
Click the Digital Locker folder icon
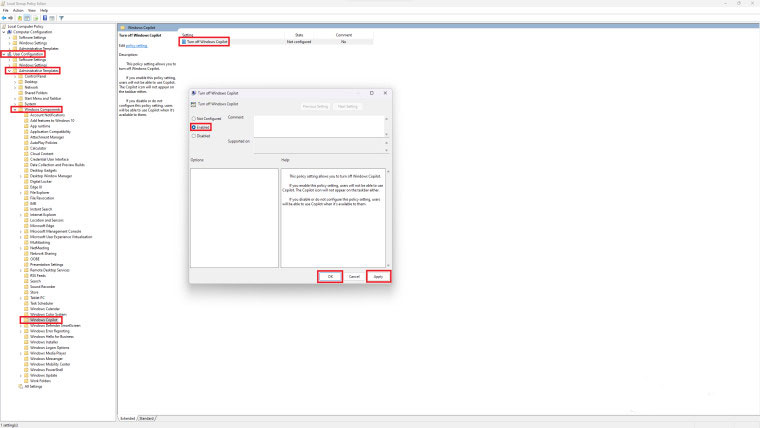click(26, 182)
